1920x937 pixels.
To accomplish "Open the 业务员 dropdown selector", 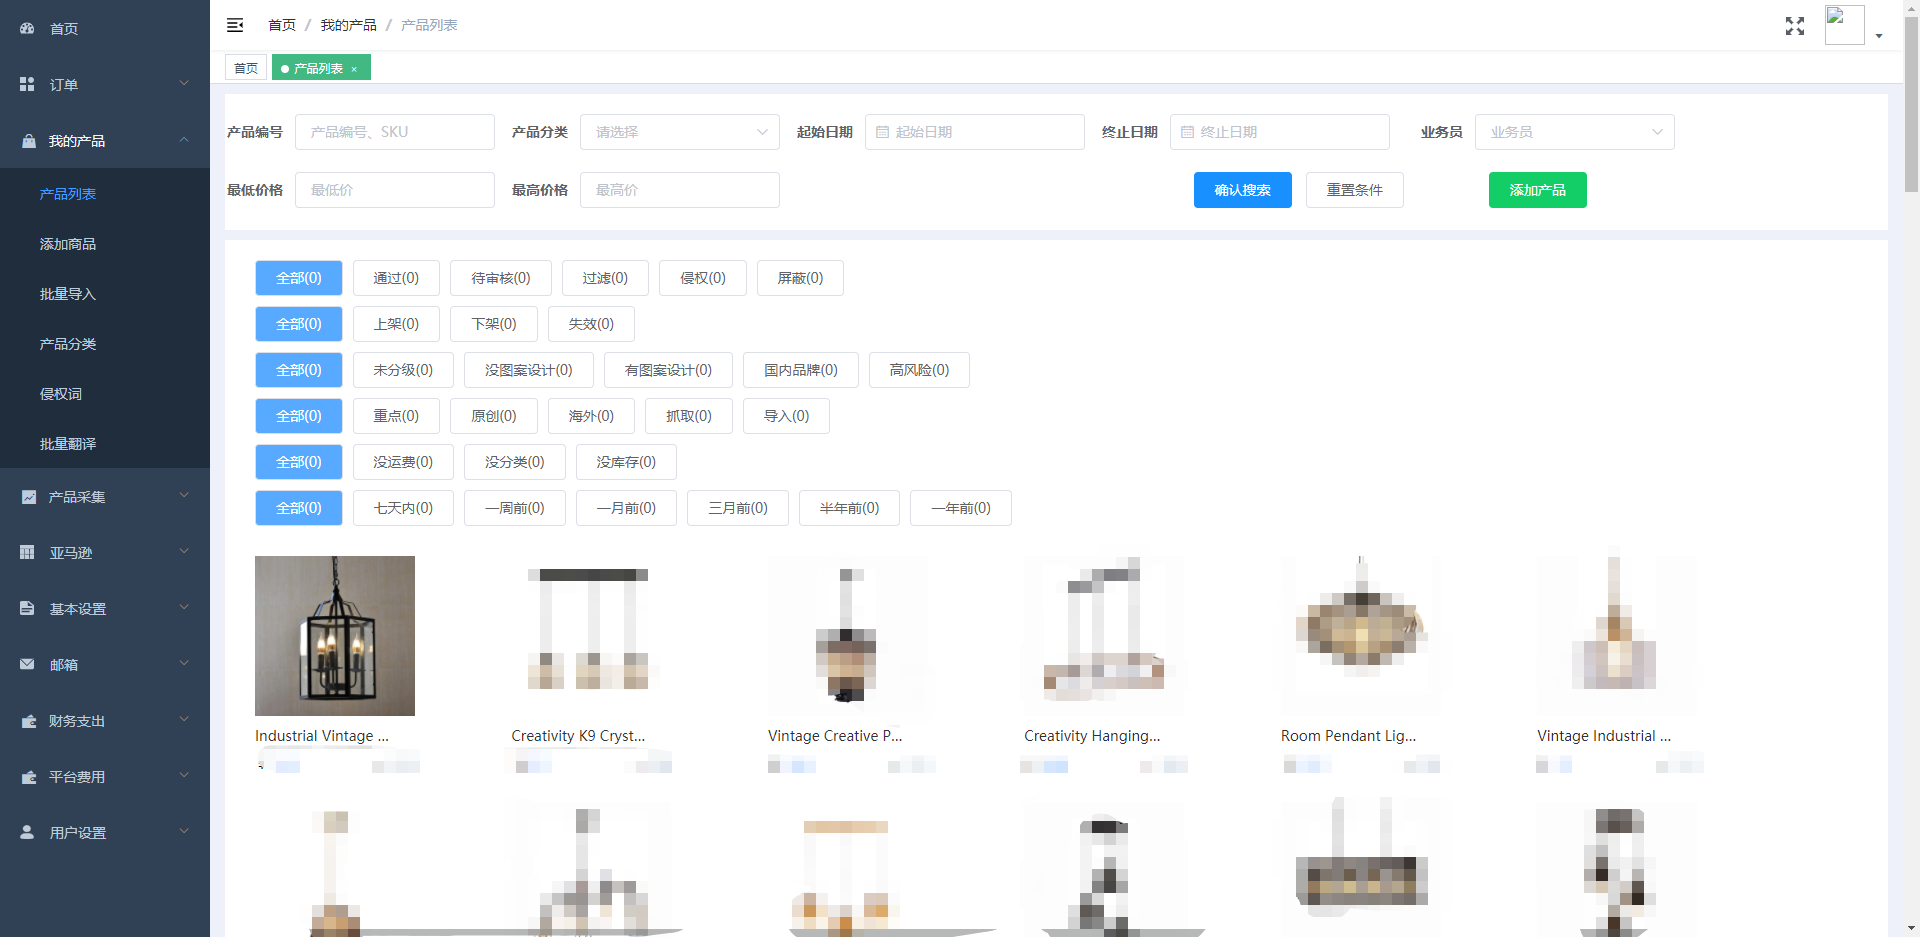I will pyautogui.click(x=1573, y=132).
